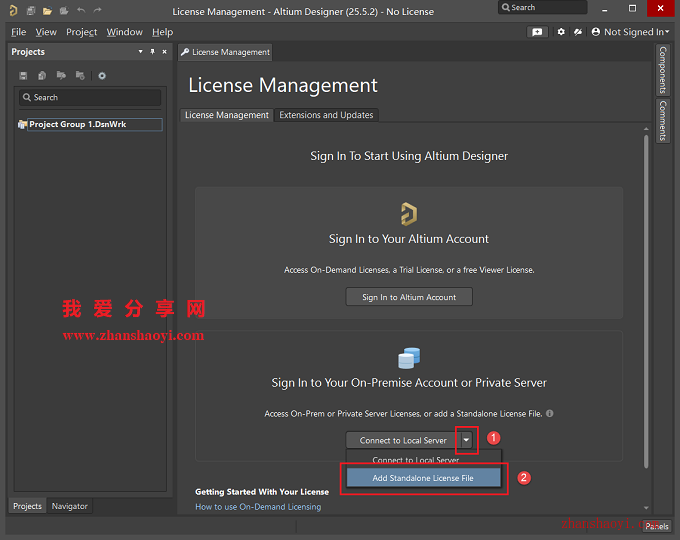The image size is (680, 540).
Task: Click the Connect to Local Server button
Action: pyautogui.click(x=403, y=440)
